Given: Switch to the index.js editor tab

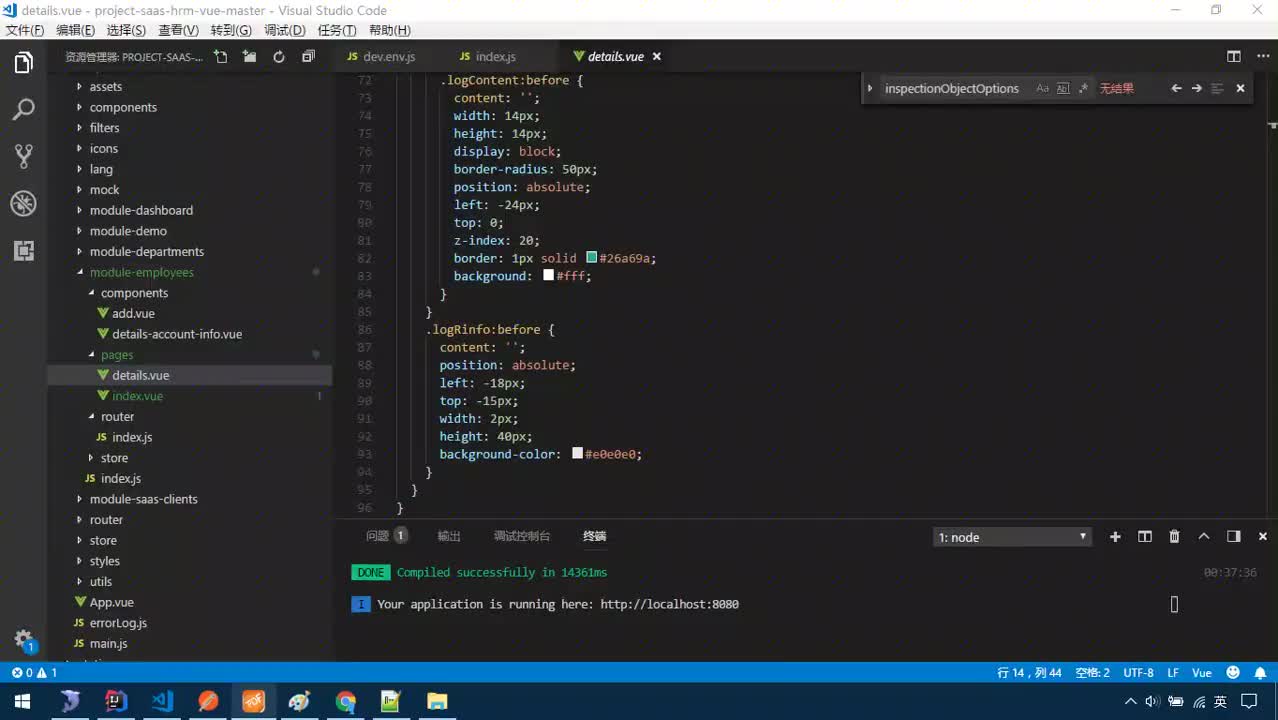Looking at the screenshot, I should pos(495,57).
